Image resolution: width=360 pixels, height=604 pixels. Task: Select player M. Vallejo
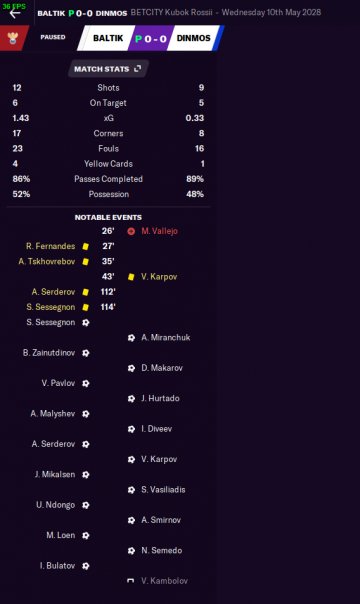pos(159,231)
